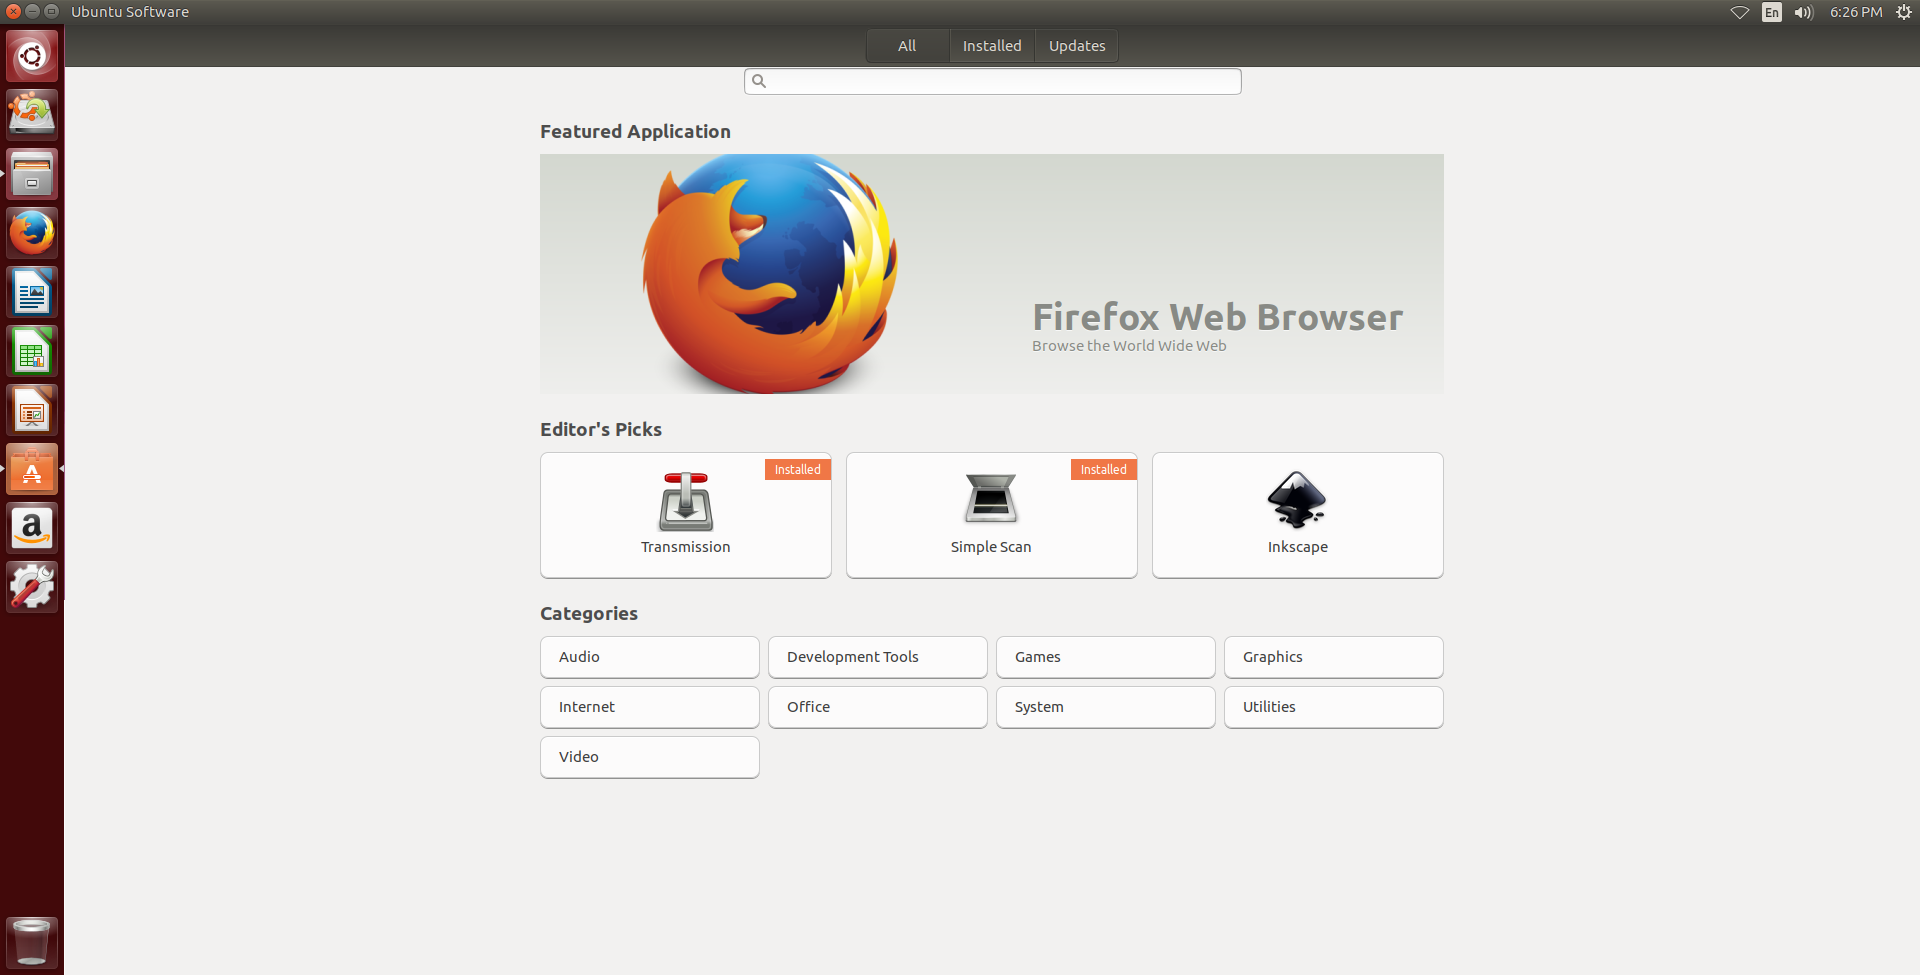Open the Firefox featured application banner
This screenshot has width=1920, height=975.
click(x=992, y=274)
